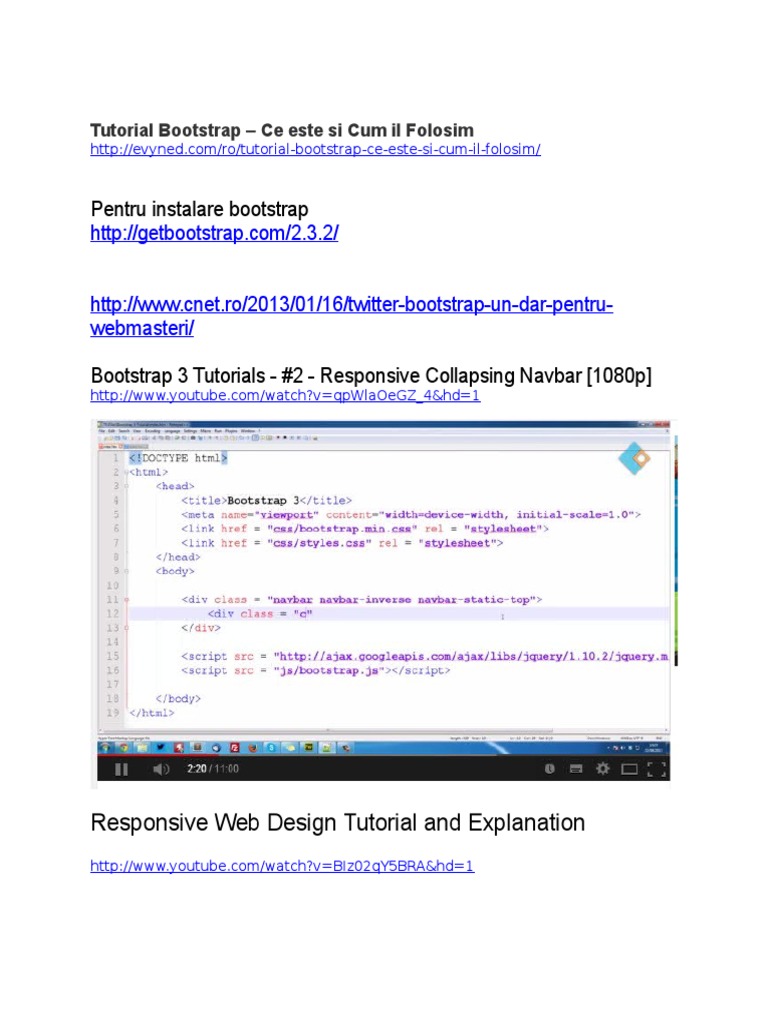Open the Firefox taskbar icon
The height and width of the screenshot is (1024, 768).
coord(252,748)
